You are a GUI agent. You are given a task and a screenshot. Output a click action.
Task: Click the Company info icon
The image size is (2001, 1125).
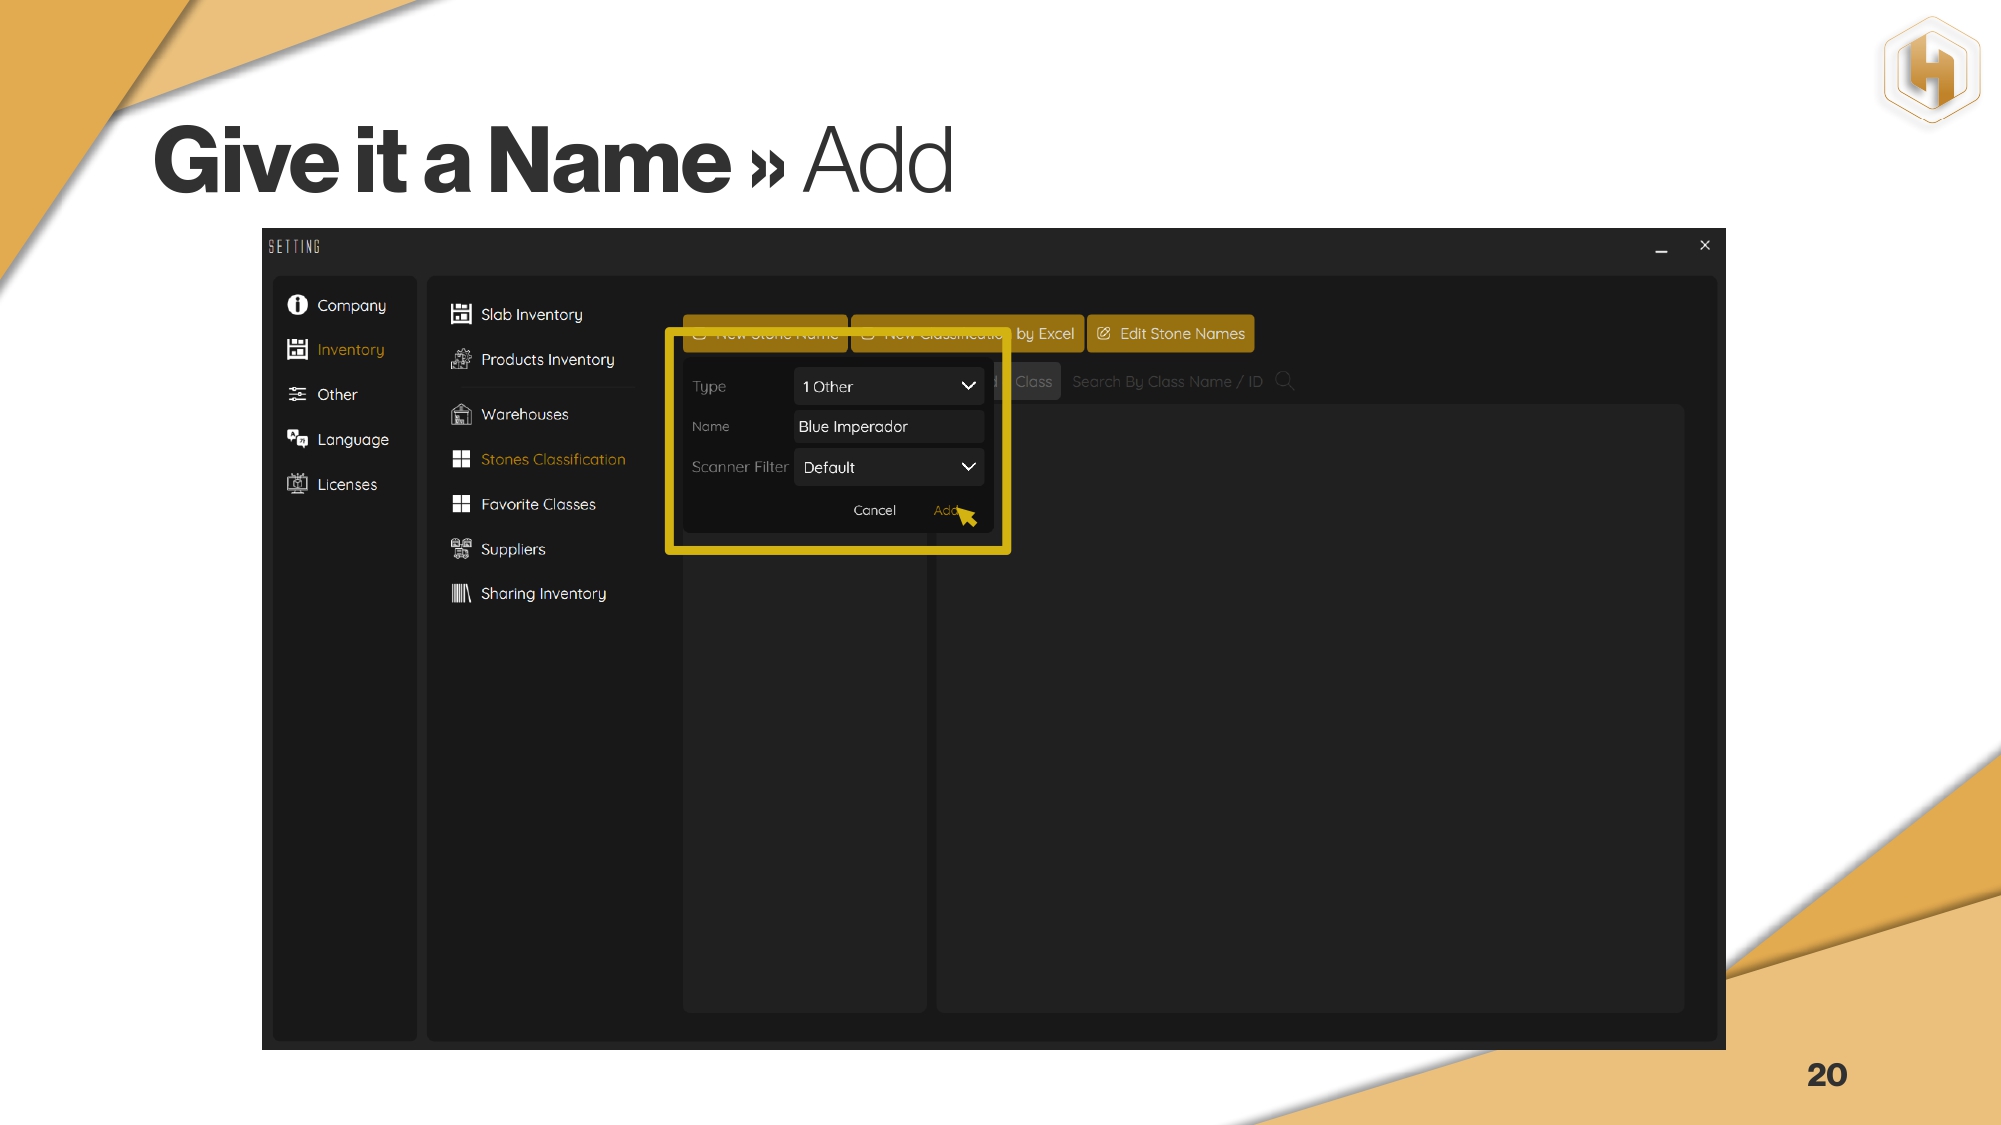pos(297,305)
